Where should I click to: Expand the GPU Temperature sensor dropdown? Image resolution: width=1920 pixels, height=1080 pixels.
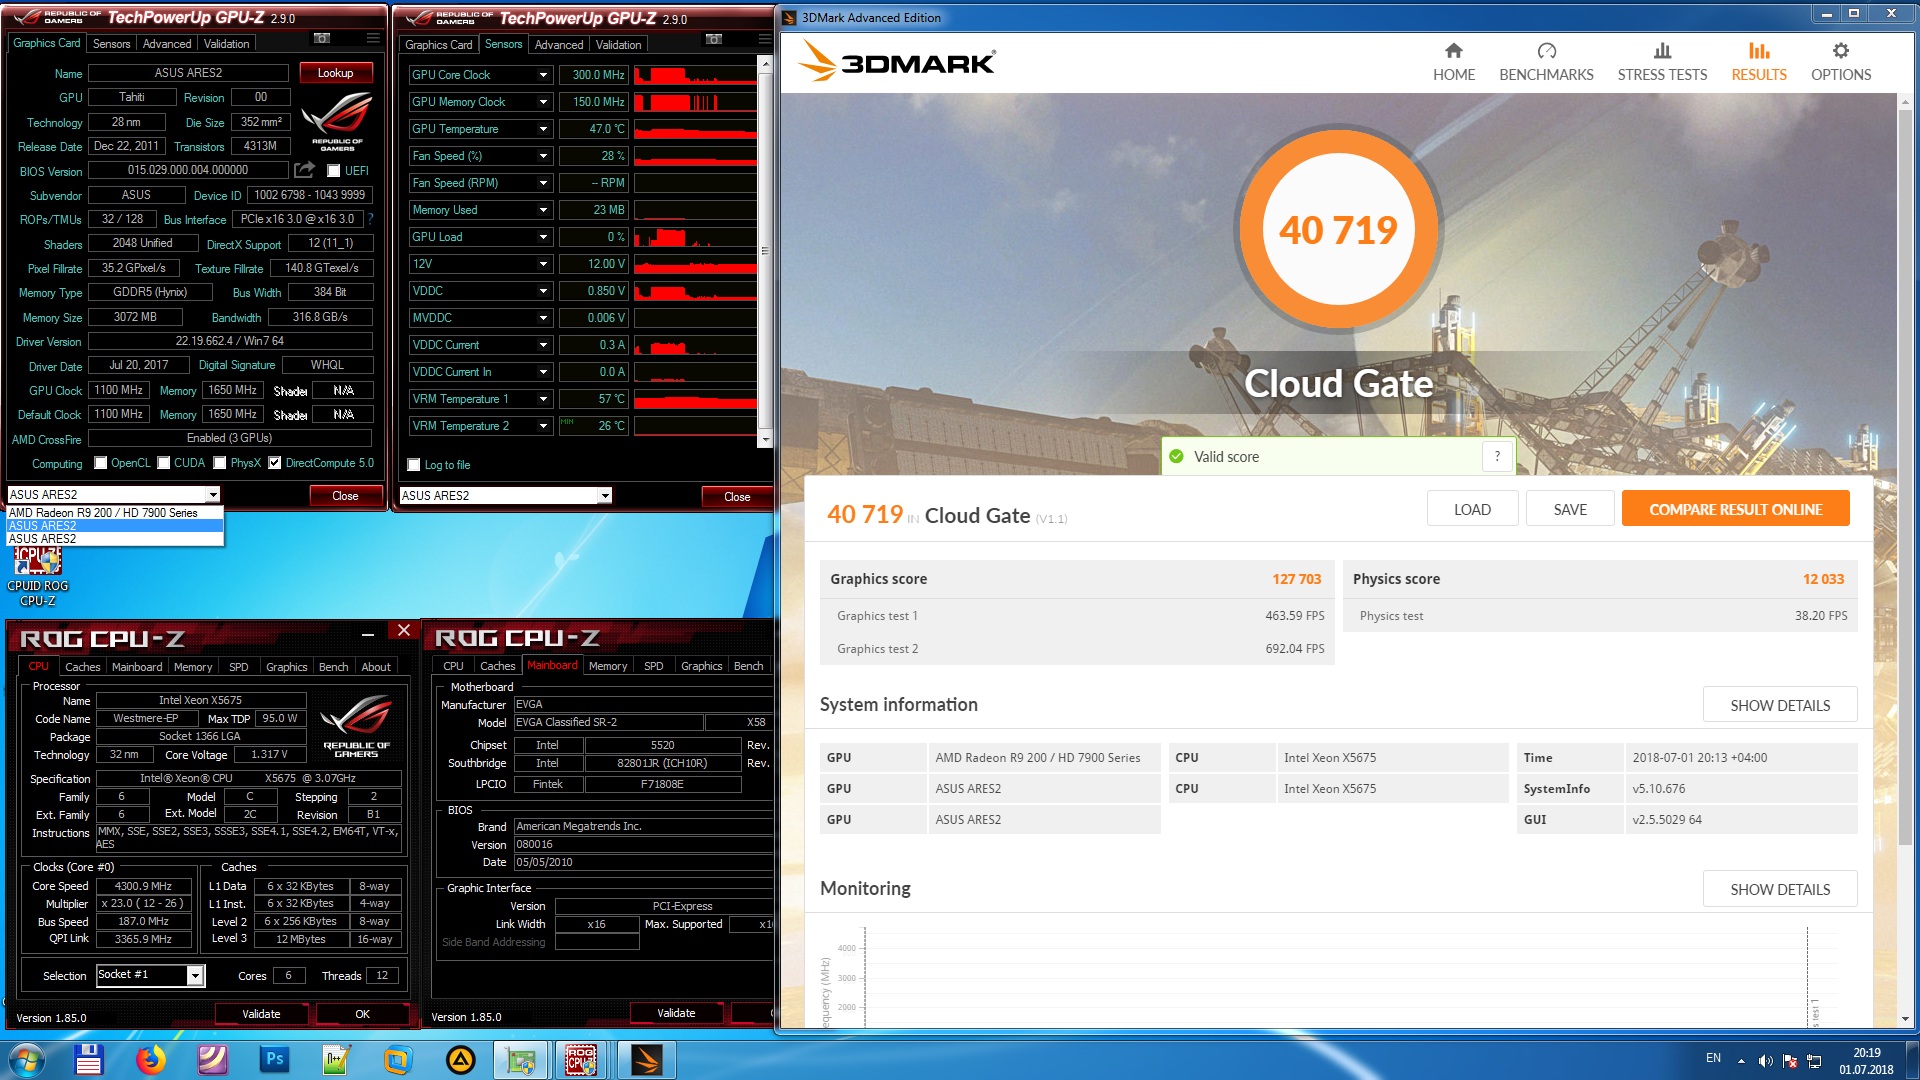tap(544, 129)
